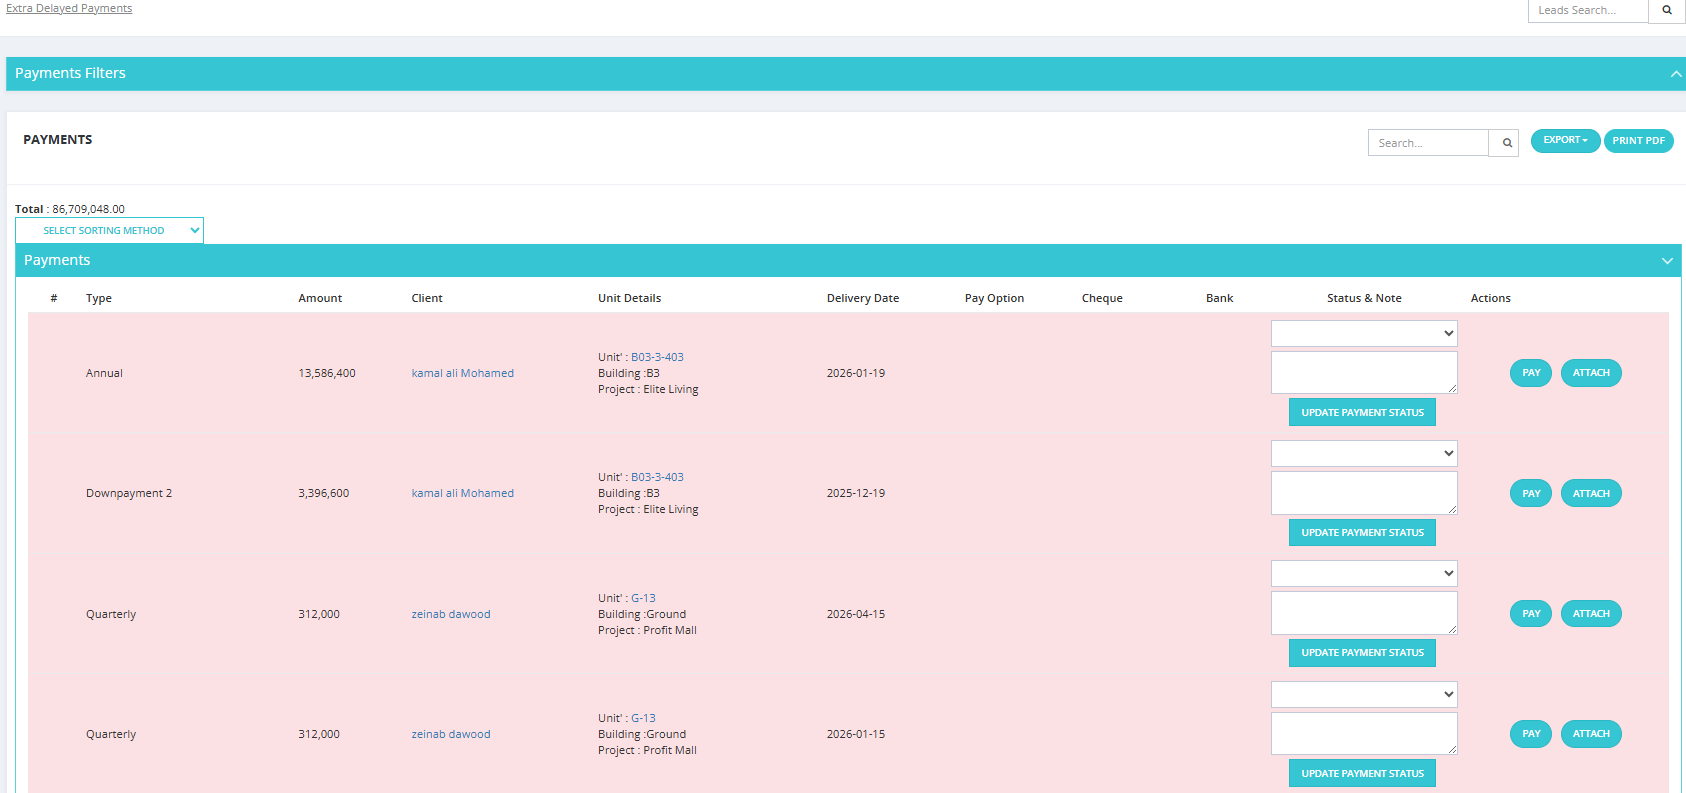
Task: Open unit G-13 link in 2026-04-15 row
Action: point(643,598)
